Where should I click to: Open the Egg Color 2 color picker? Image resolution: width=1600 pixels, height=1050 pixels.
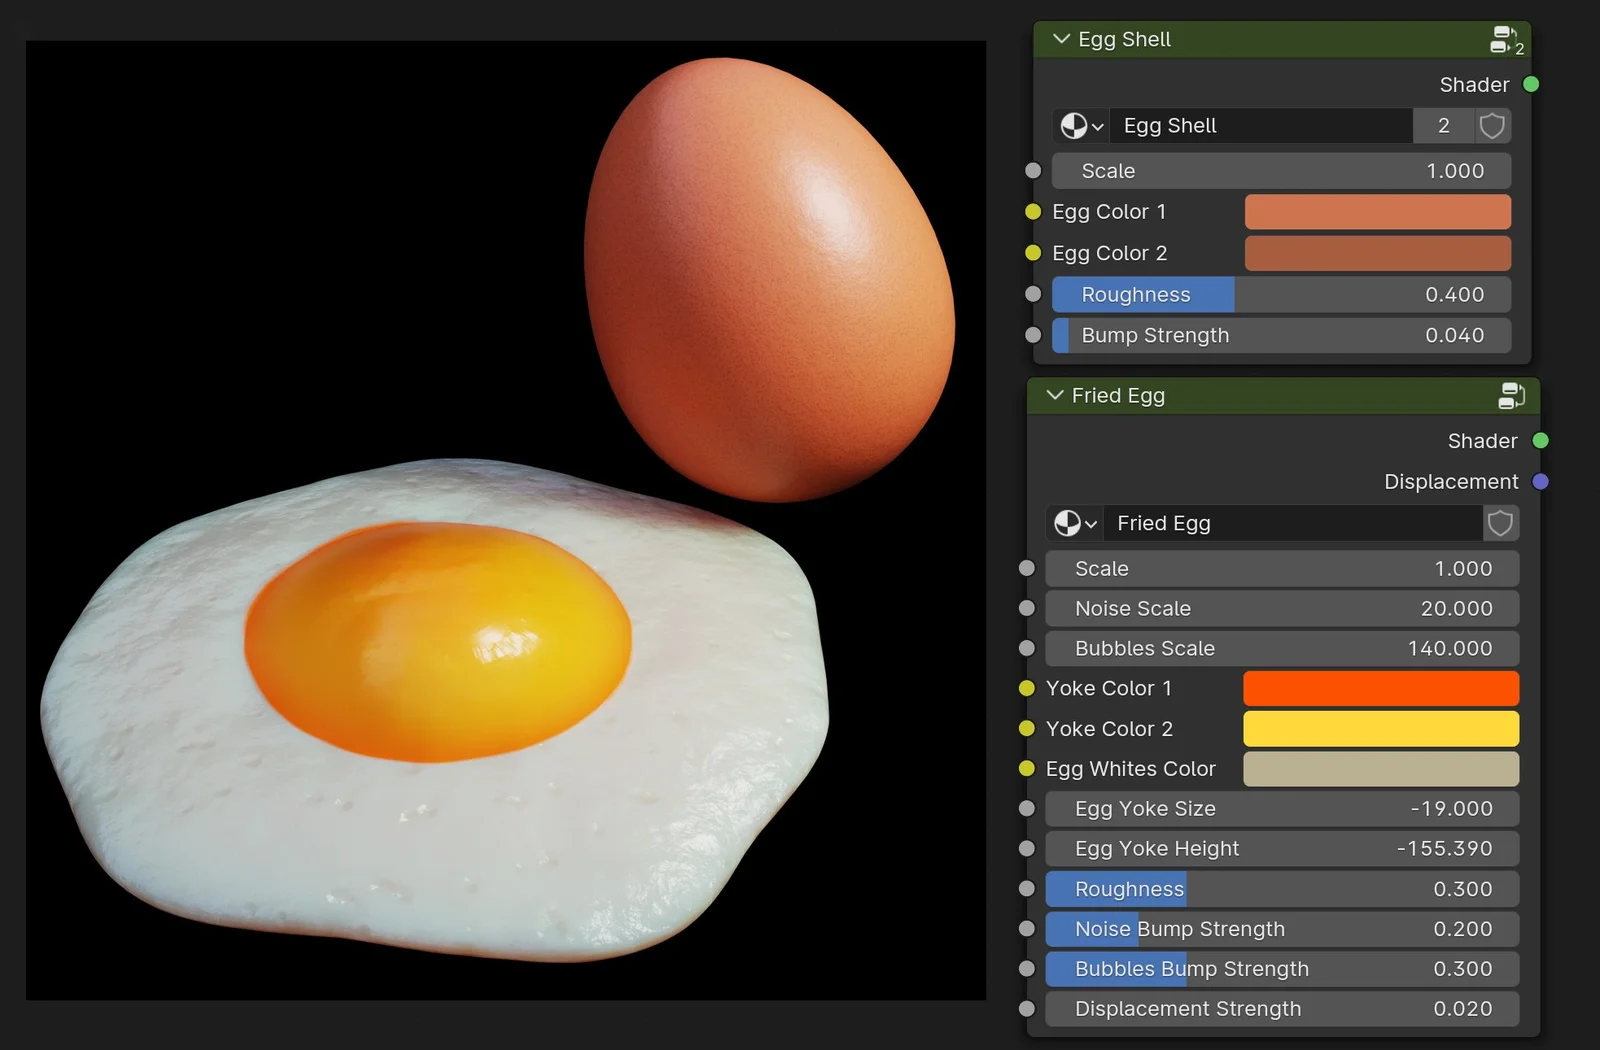tap(1377, 253)
